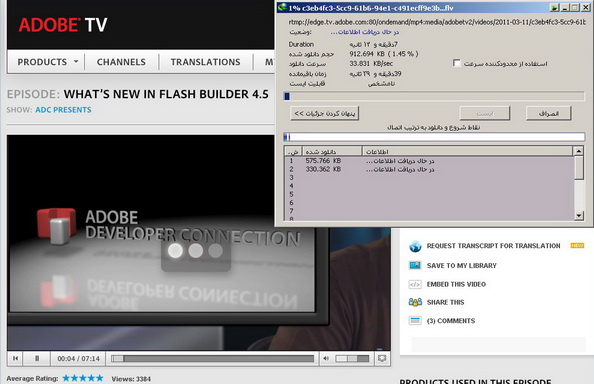Click the download overall progress bar

pos(434,97)
